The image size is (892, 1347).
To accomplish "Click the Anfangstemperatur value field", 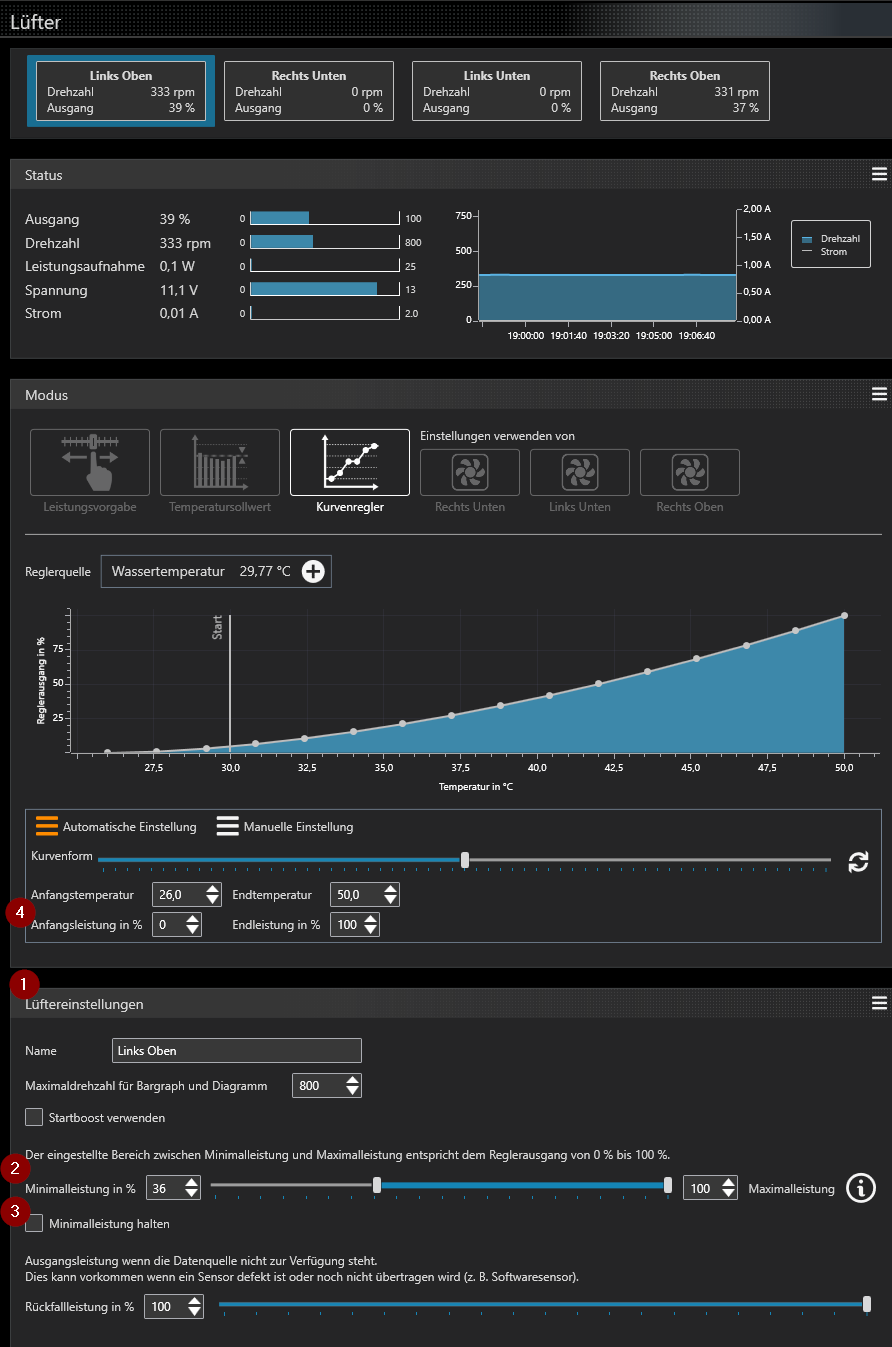I will click(176, 895).
